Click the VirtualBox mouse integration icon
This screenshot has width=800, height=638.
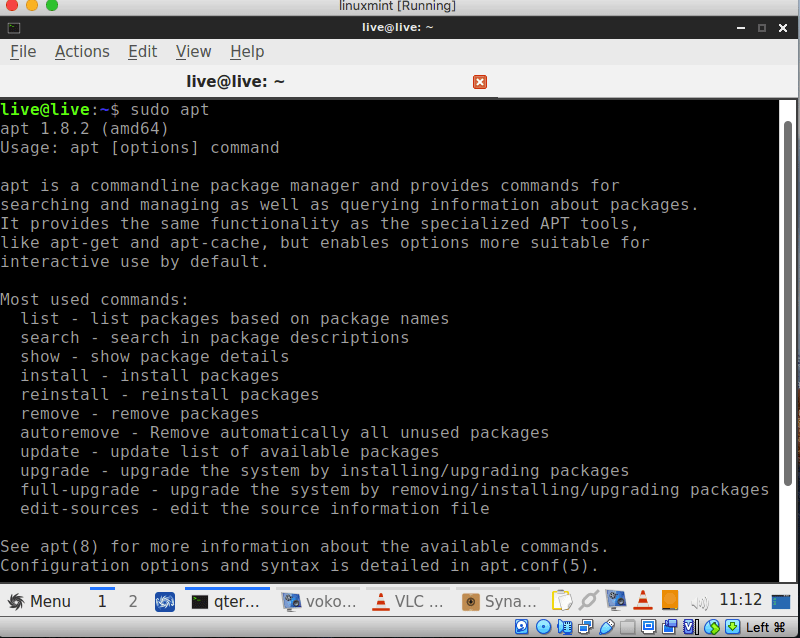pyautogui.click(x=712, y=626)
